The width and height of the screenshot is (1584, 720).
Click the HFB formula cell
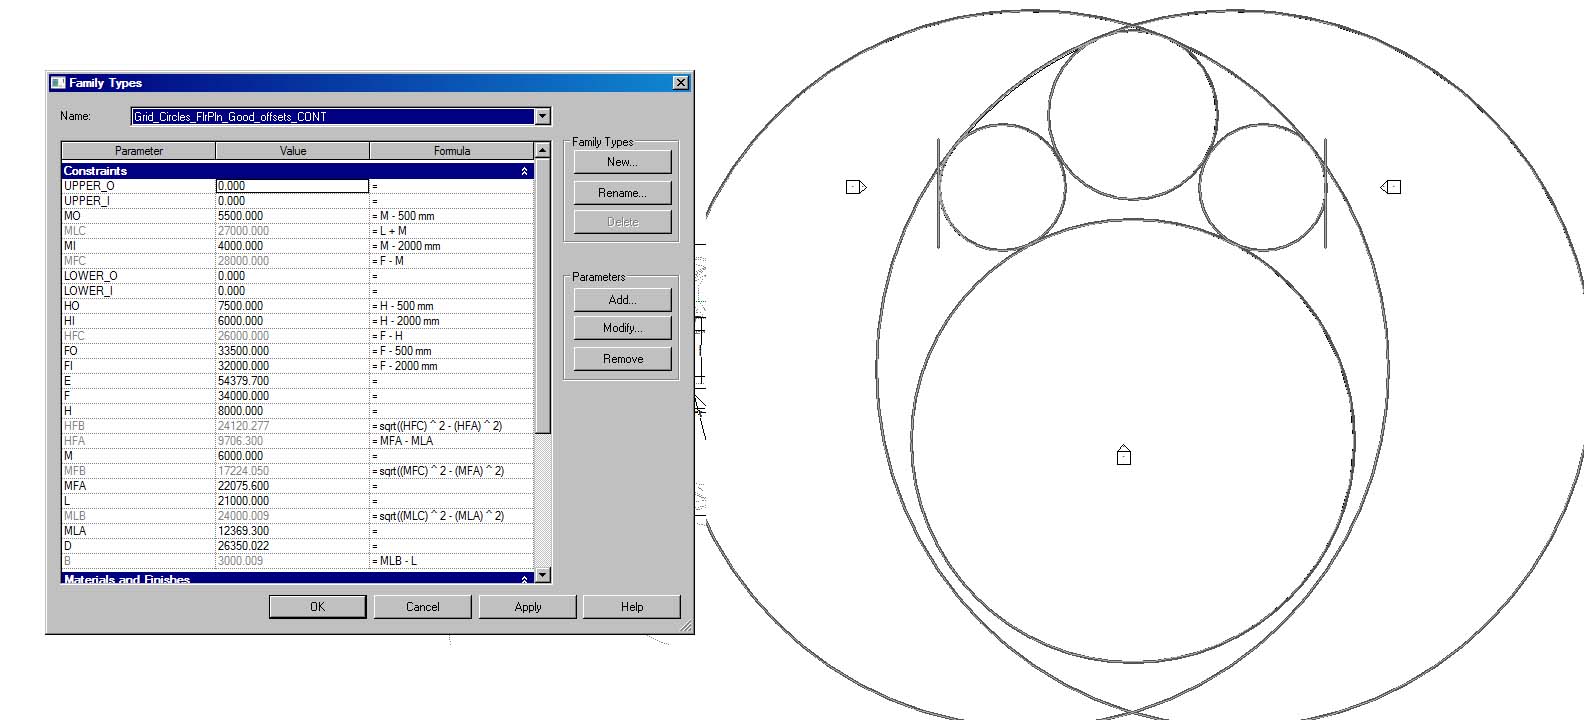(452, 426)
